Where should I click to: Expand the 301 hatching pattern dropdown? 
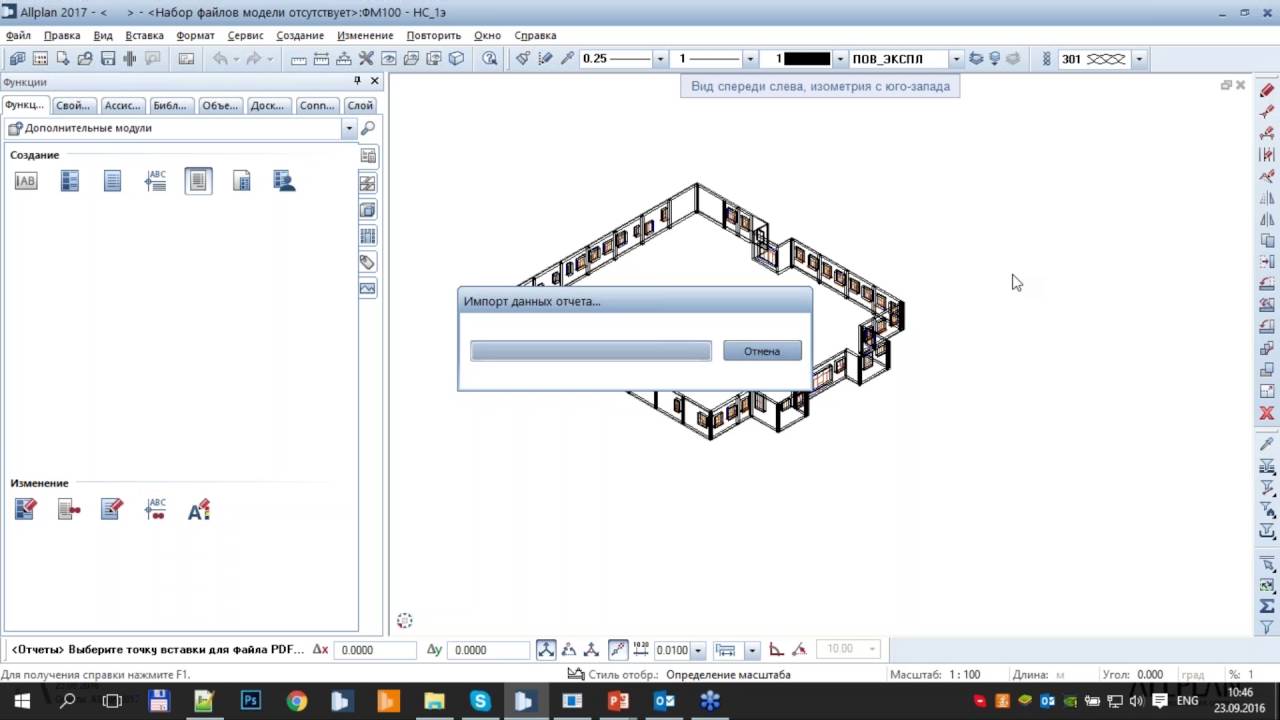1138,59
